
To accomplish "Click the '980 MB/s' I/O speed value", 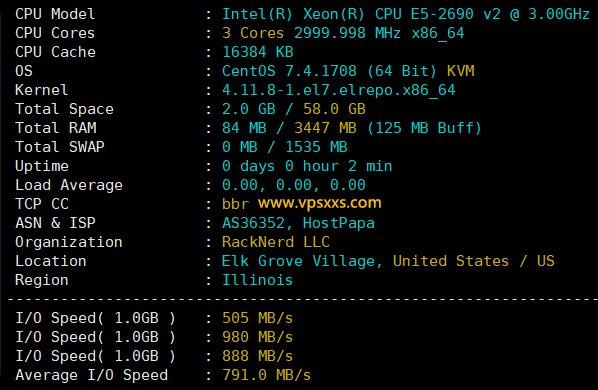I will [258, 337].
